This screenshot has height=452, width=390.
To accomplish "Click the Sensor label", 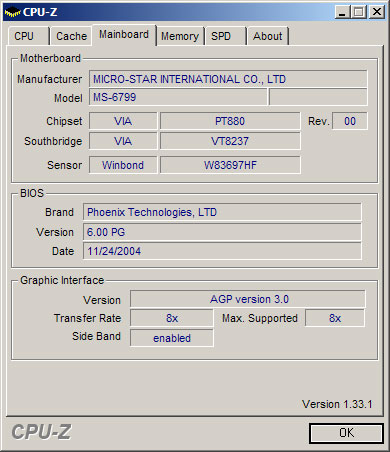I will click(x=64, y=165).
